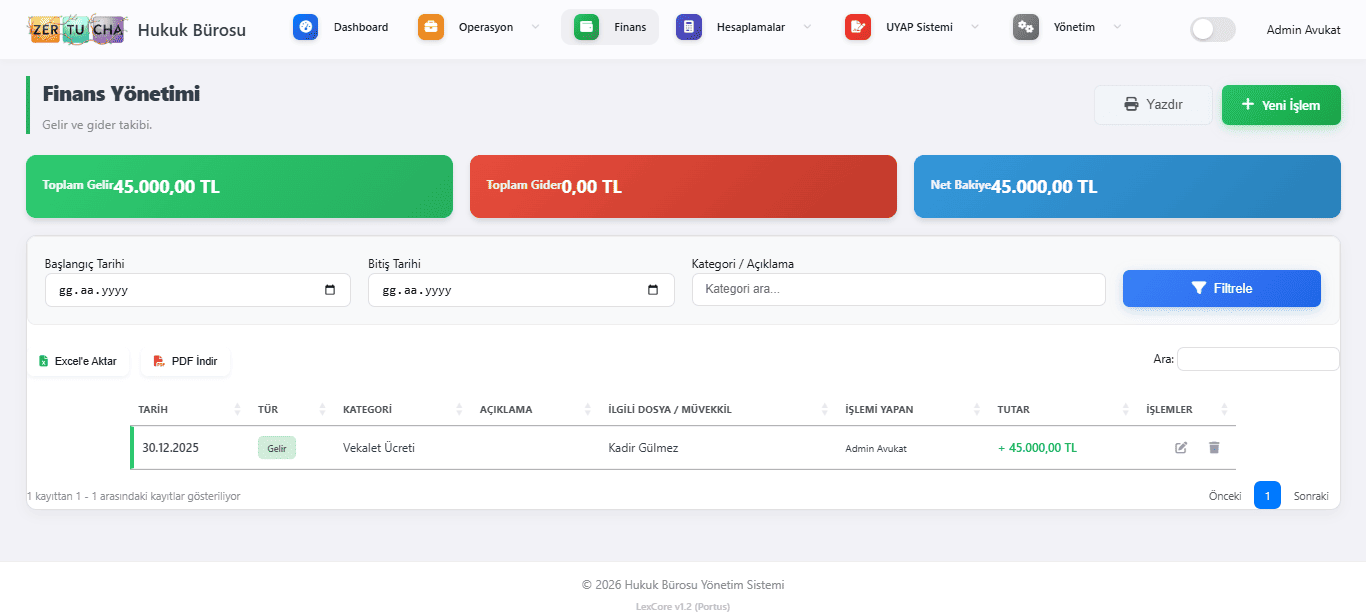
Task: Focus the Bitiş Tarihi date field
Action: (x=521, y=290)
